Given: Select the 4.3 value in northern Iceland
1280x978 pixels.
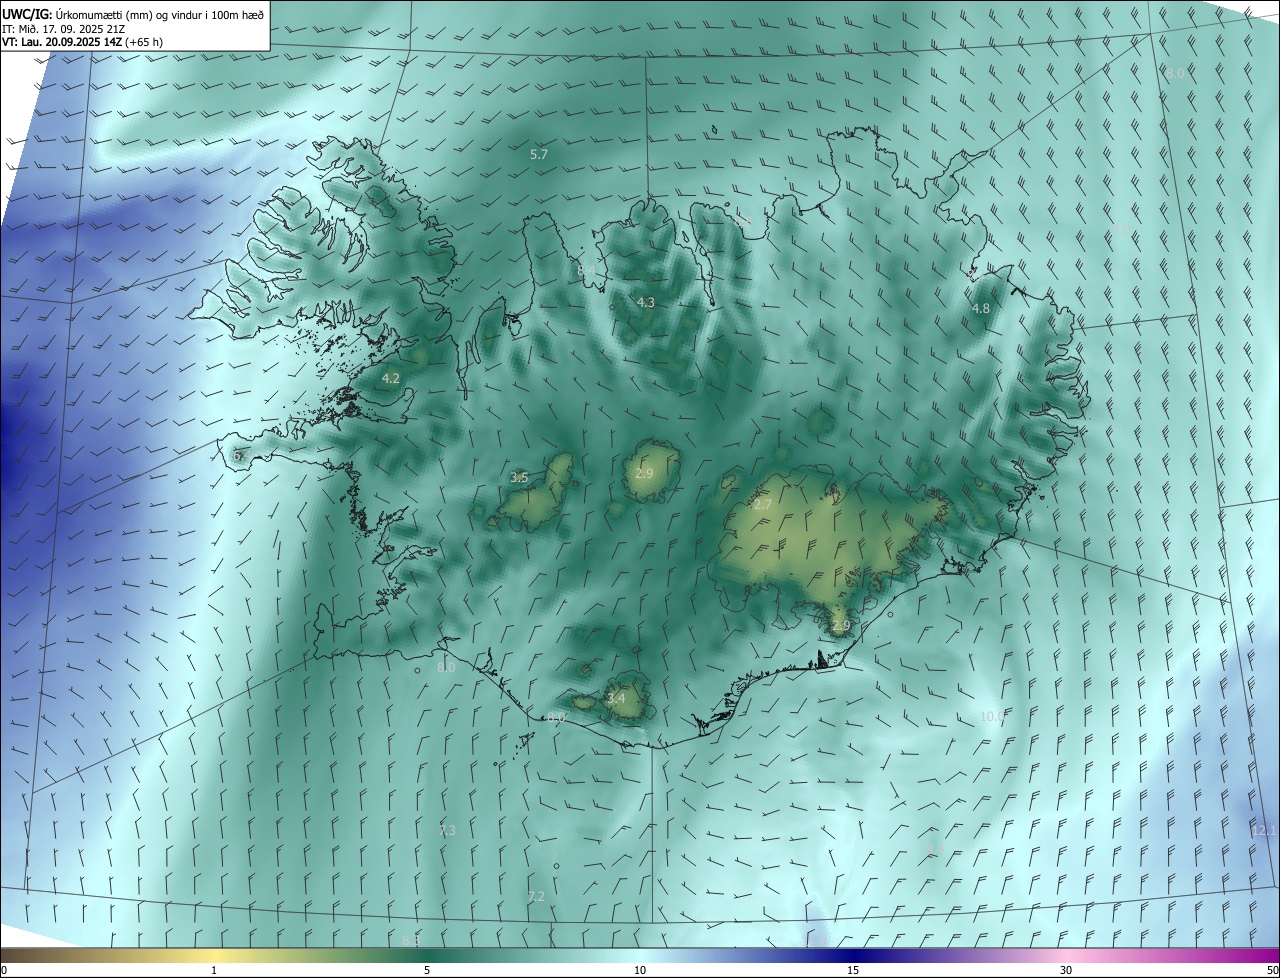Looking at the screenshot, I should (x=646, y=302).
